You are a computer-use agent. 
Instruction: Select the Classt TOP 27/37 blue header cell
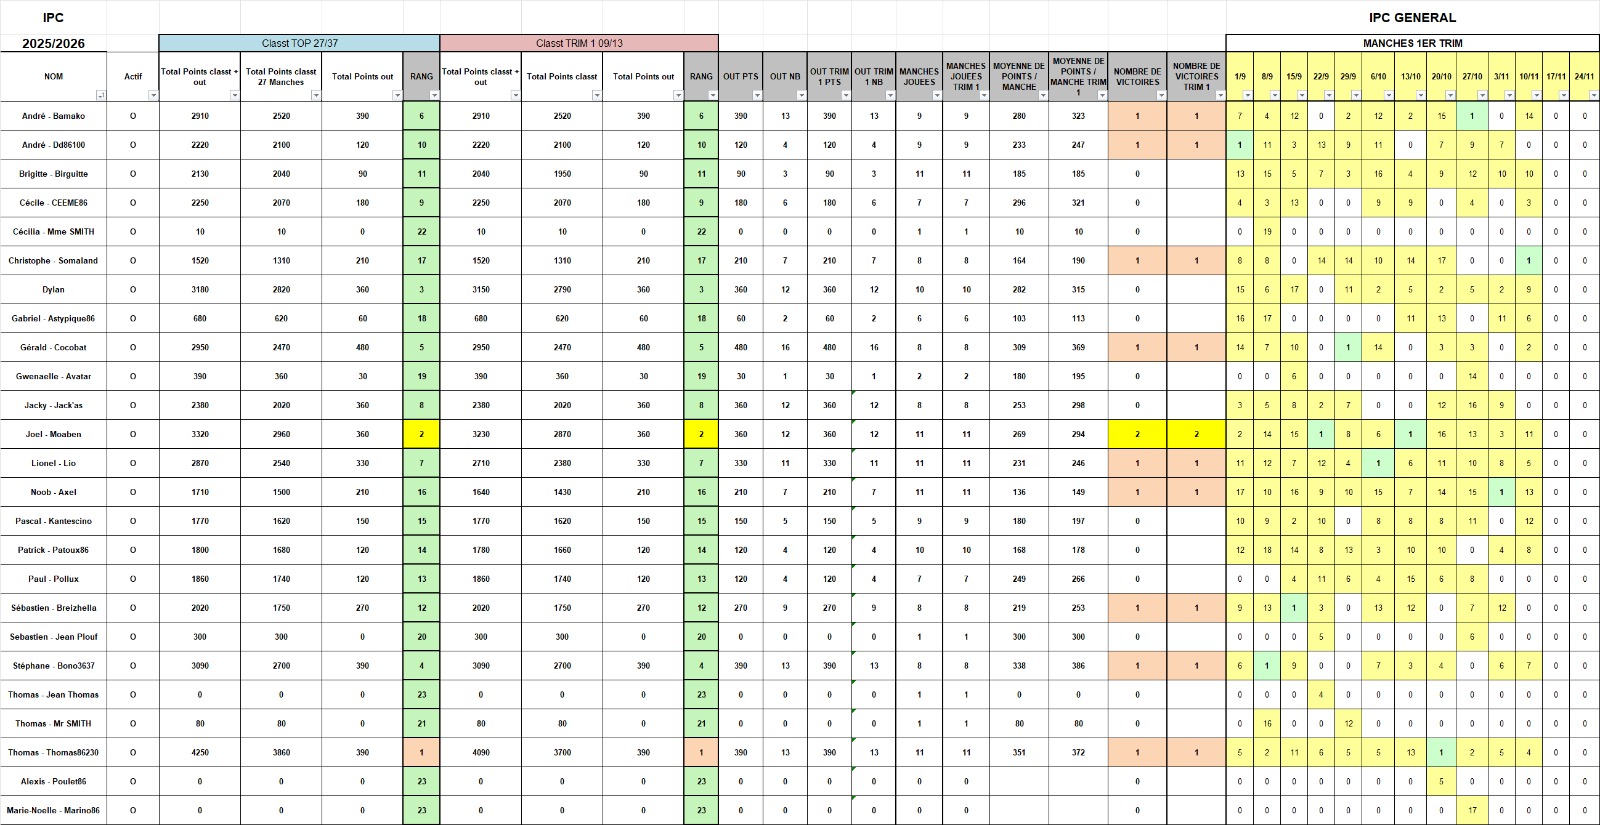pos(299,43)
